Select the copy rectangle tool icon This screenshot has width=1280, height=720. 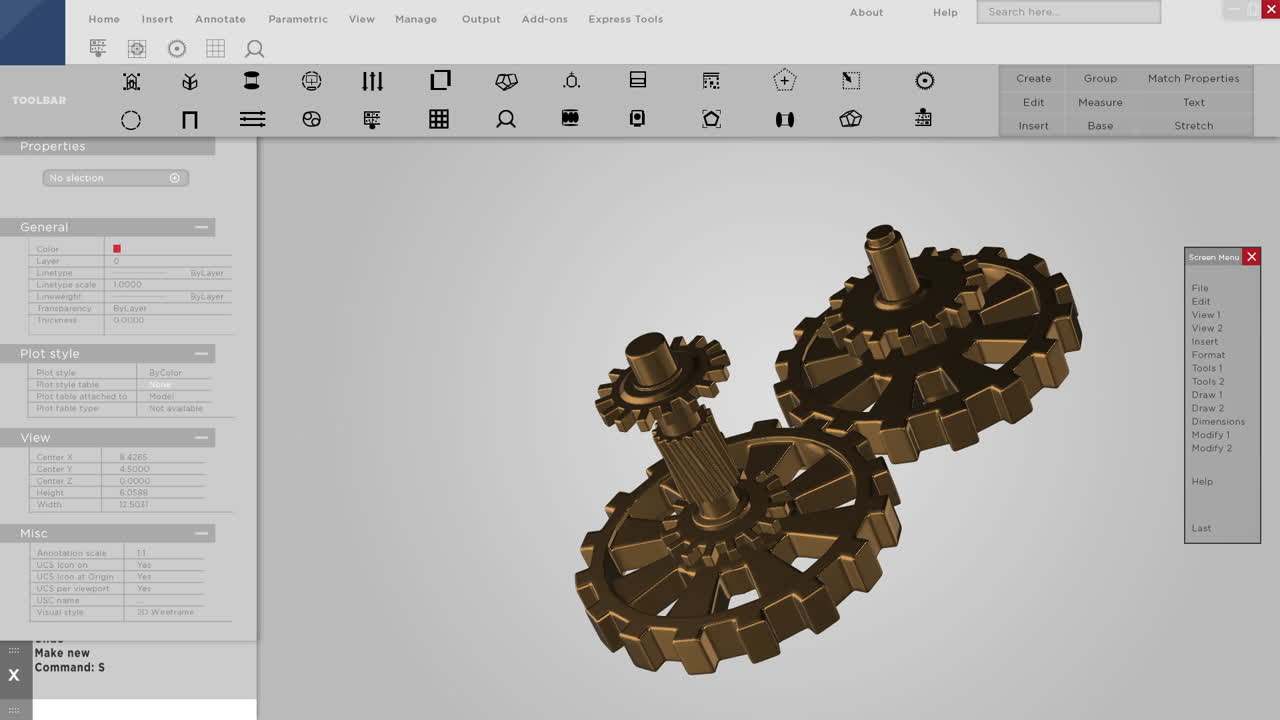[x=439, y=80]
